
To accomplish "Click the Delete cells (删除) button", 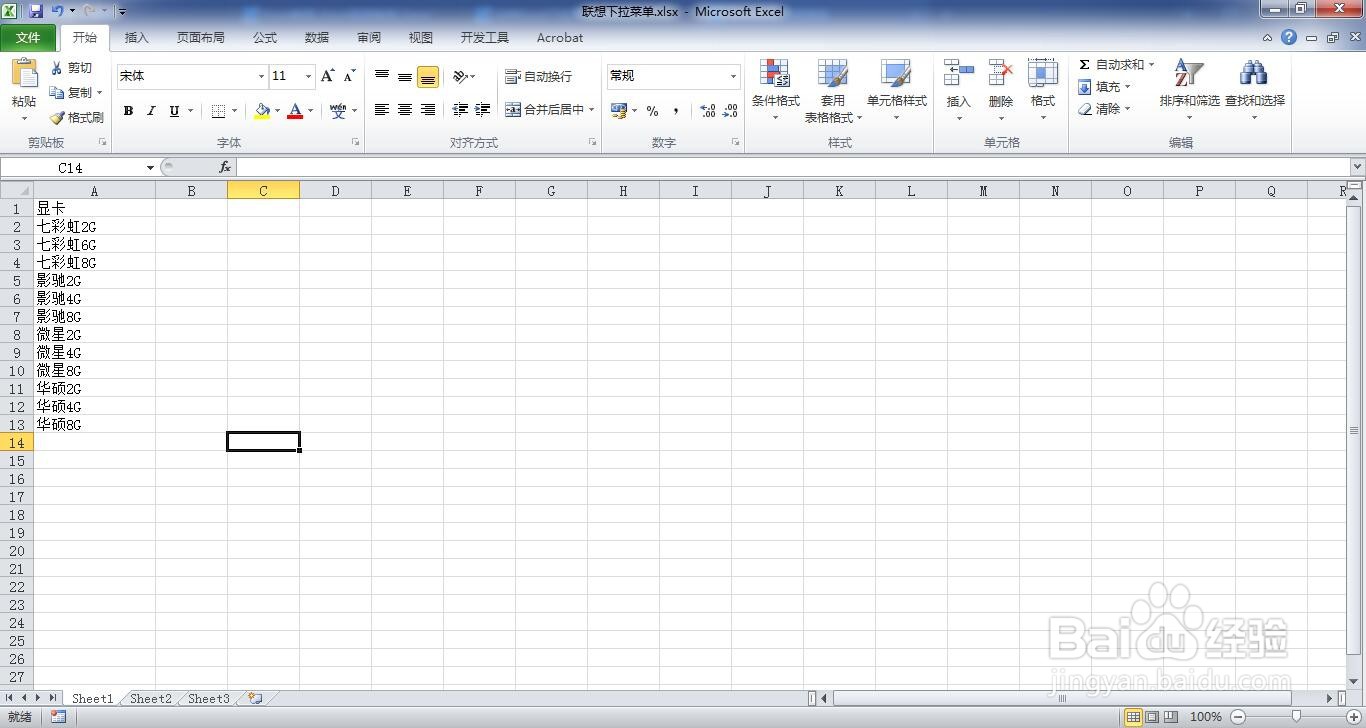I will [x=1000, y=90].
